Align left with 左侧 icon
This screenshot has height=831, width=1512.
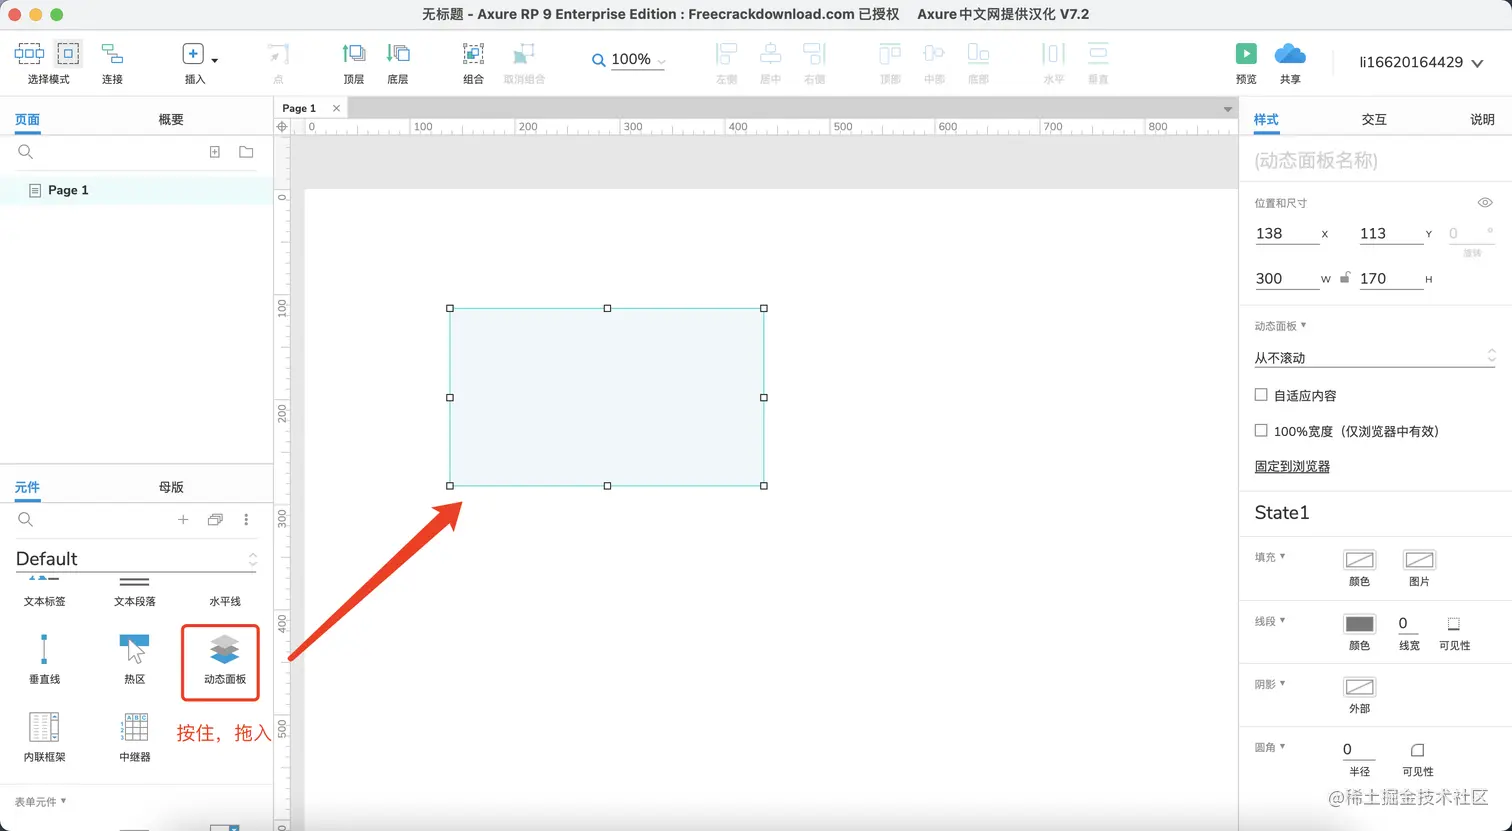727,54
